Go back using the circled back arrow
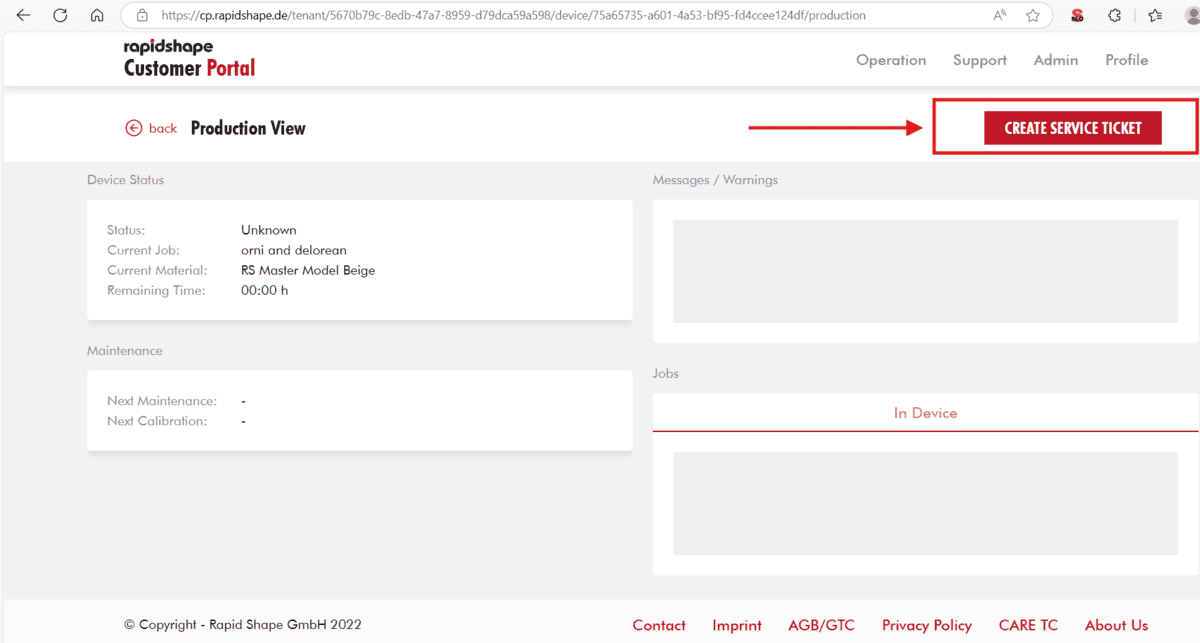This screenshot has height=643, width=1200. tap(133, 128)
